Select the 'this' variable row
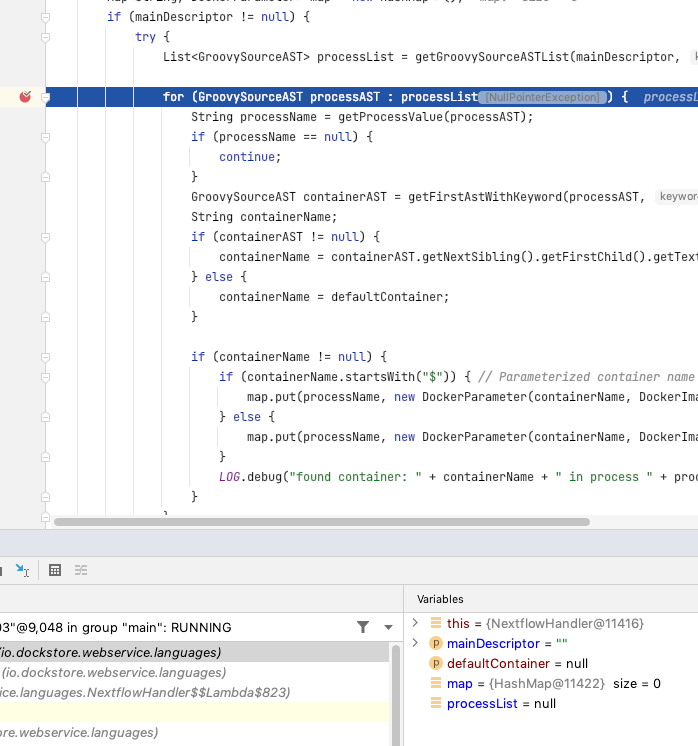 coord(551,623)
